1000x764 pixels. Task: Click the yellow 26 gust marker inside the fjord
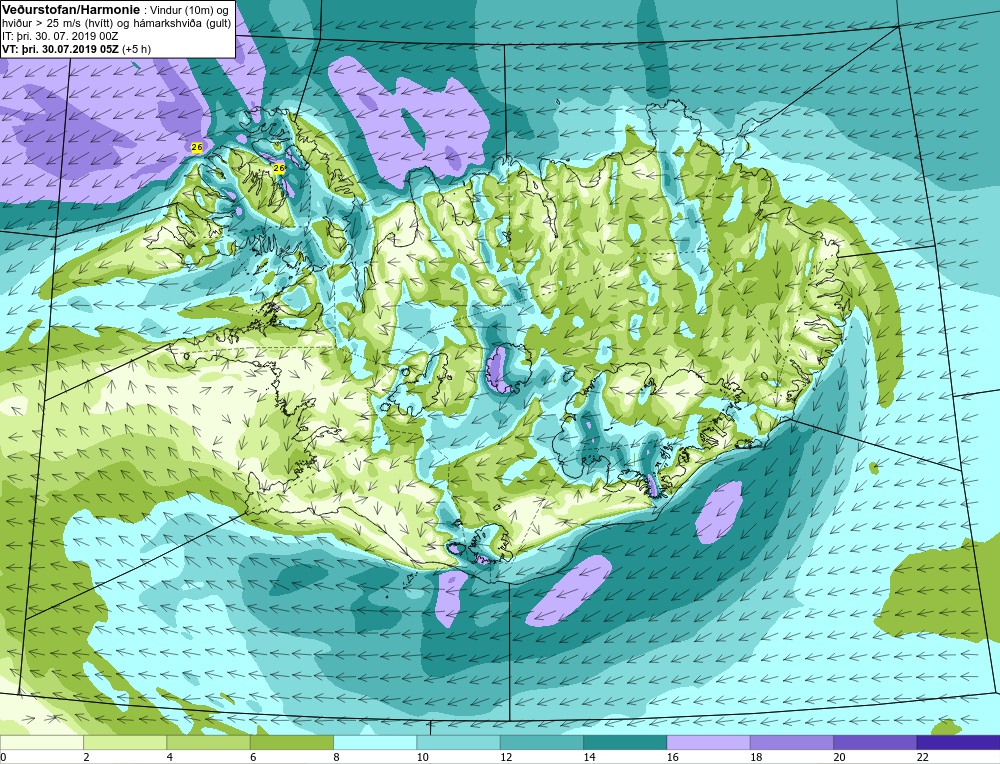click(279, 168)
